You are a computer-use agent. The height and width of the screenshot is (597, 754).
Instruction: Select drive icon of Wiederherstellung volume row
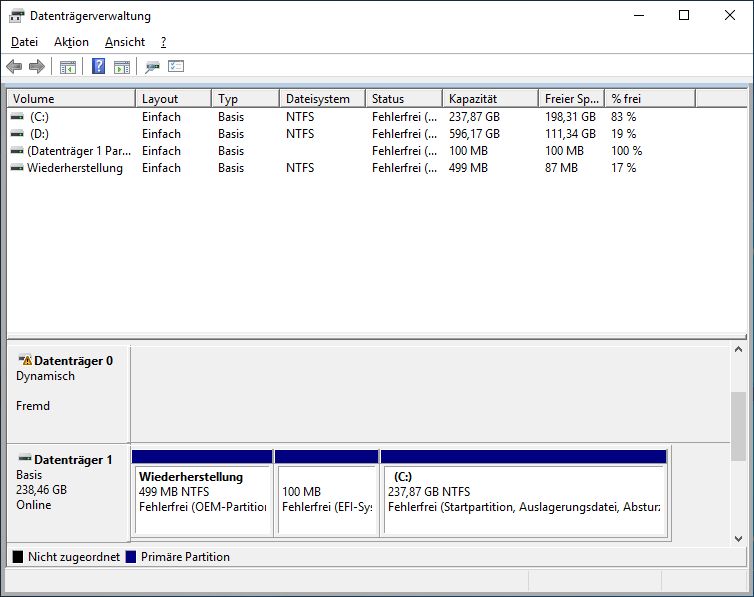[17, 168]
